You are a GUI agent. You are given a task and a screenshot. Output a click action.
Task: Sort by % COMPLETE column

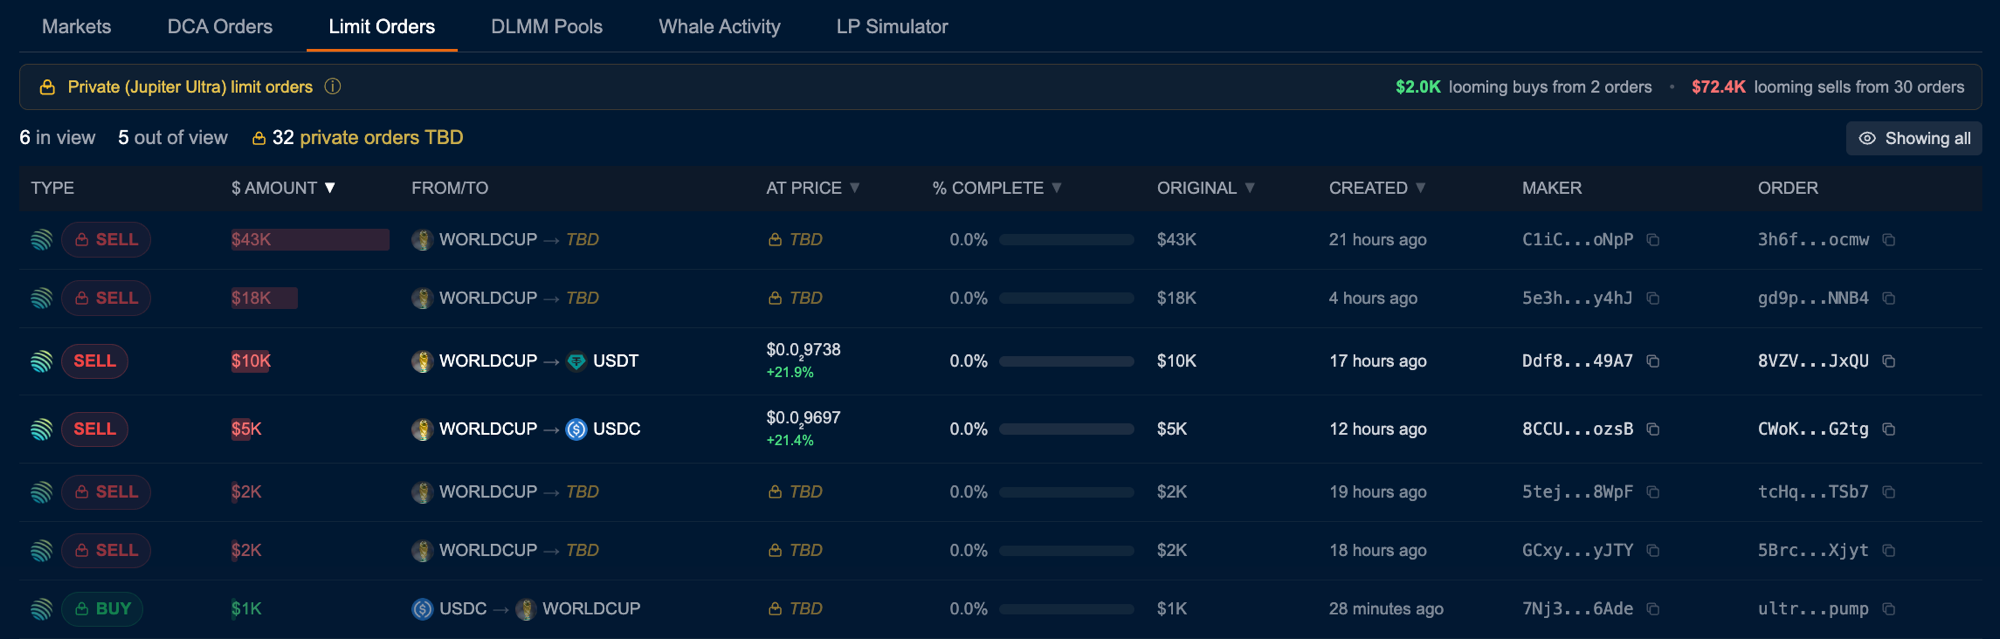(x=996, y=188)
